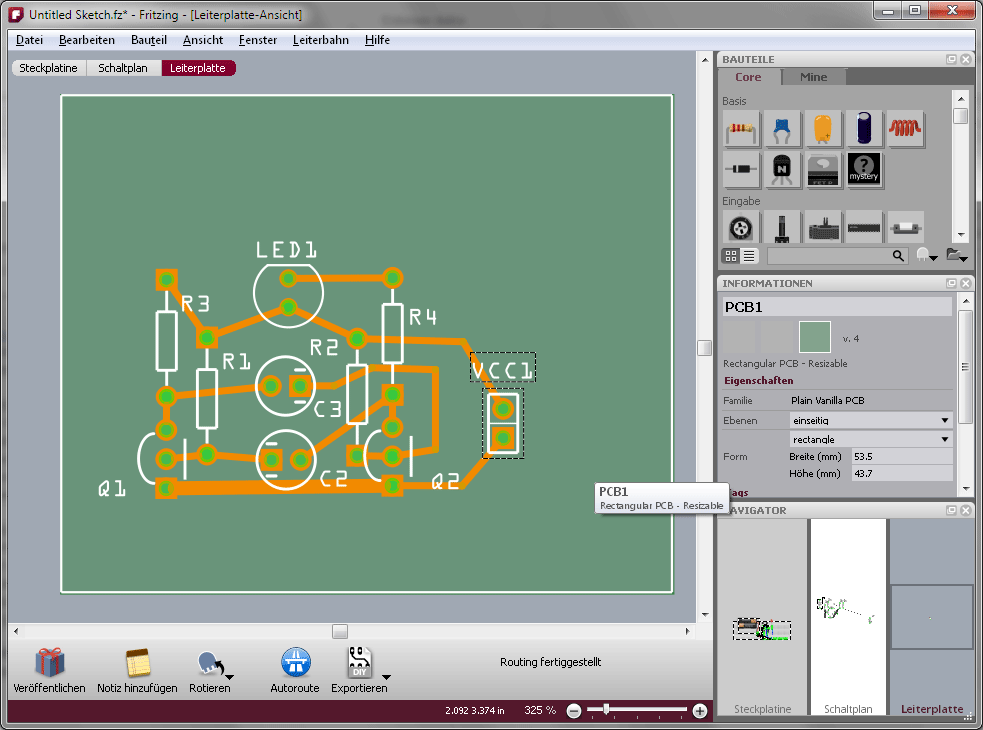The height and width of the screenshot is (730, 983).
Task: Select the resistor part in Basis
Action: 741,129
